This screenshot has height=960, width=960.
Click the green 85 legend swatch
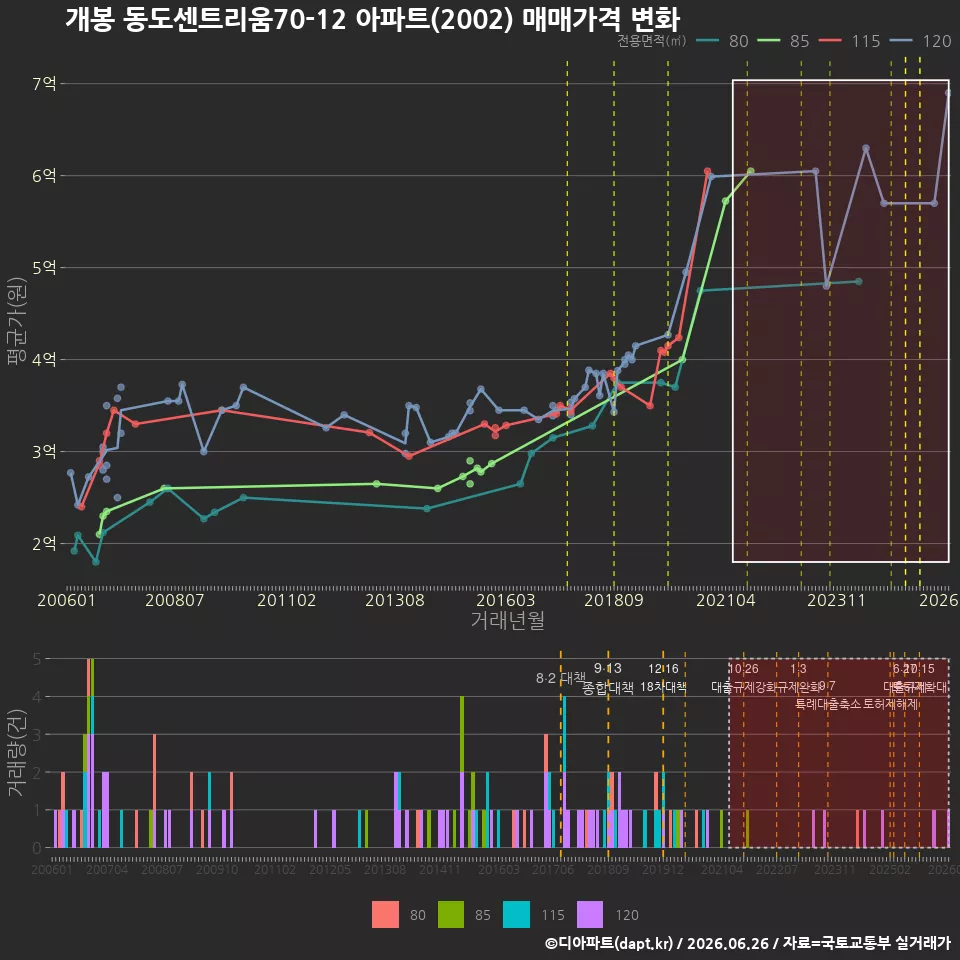451,915
